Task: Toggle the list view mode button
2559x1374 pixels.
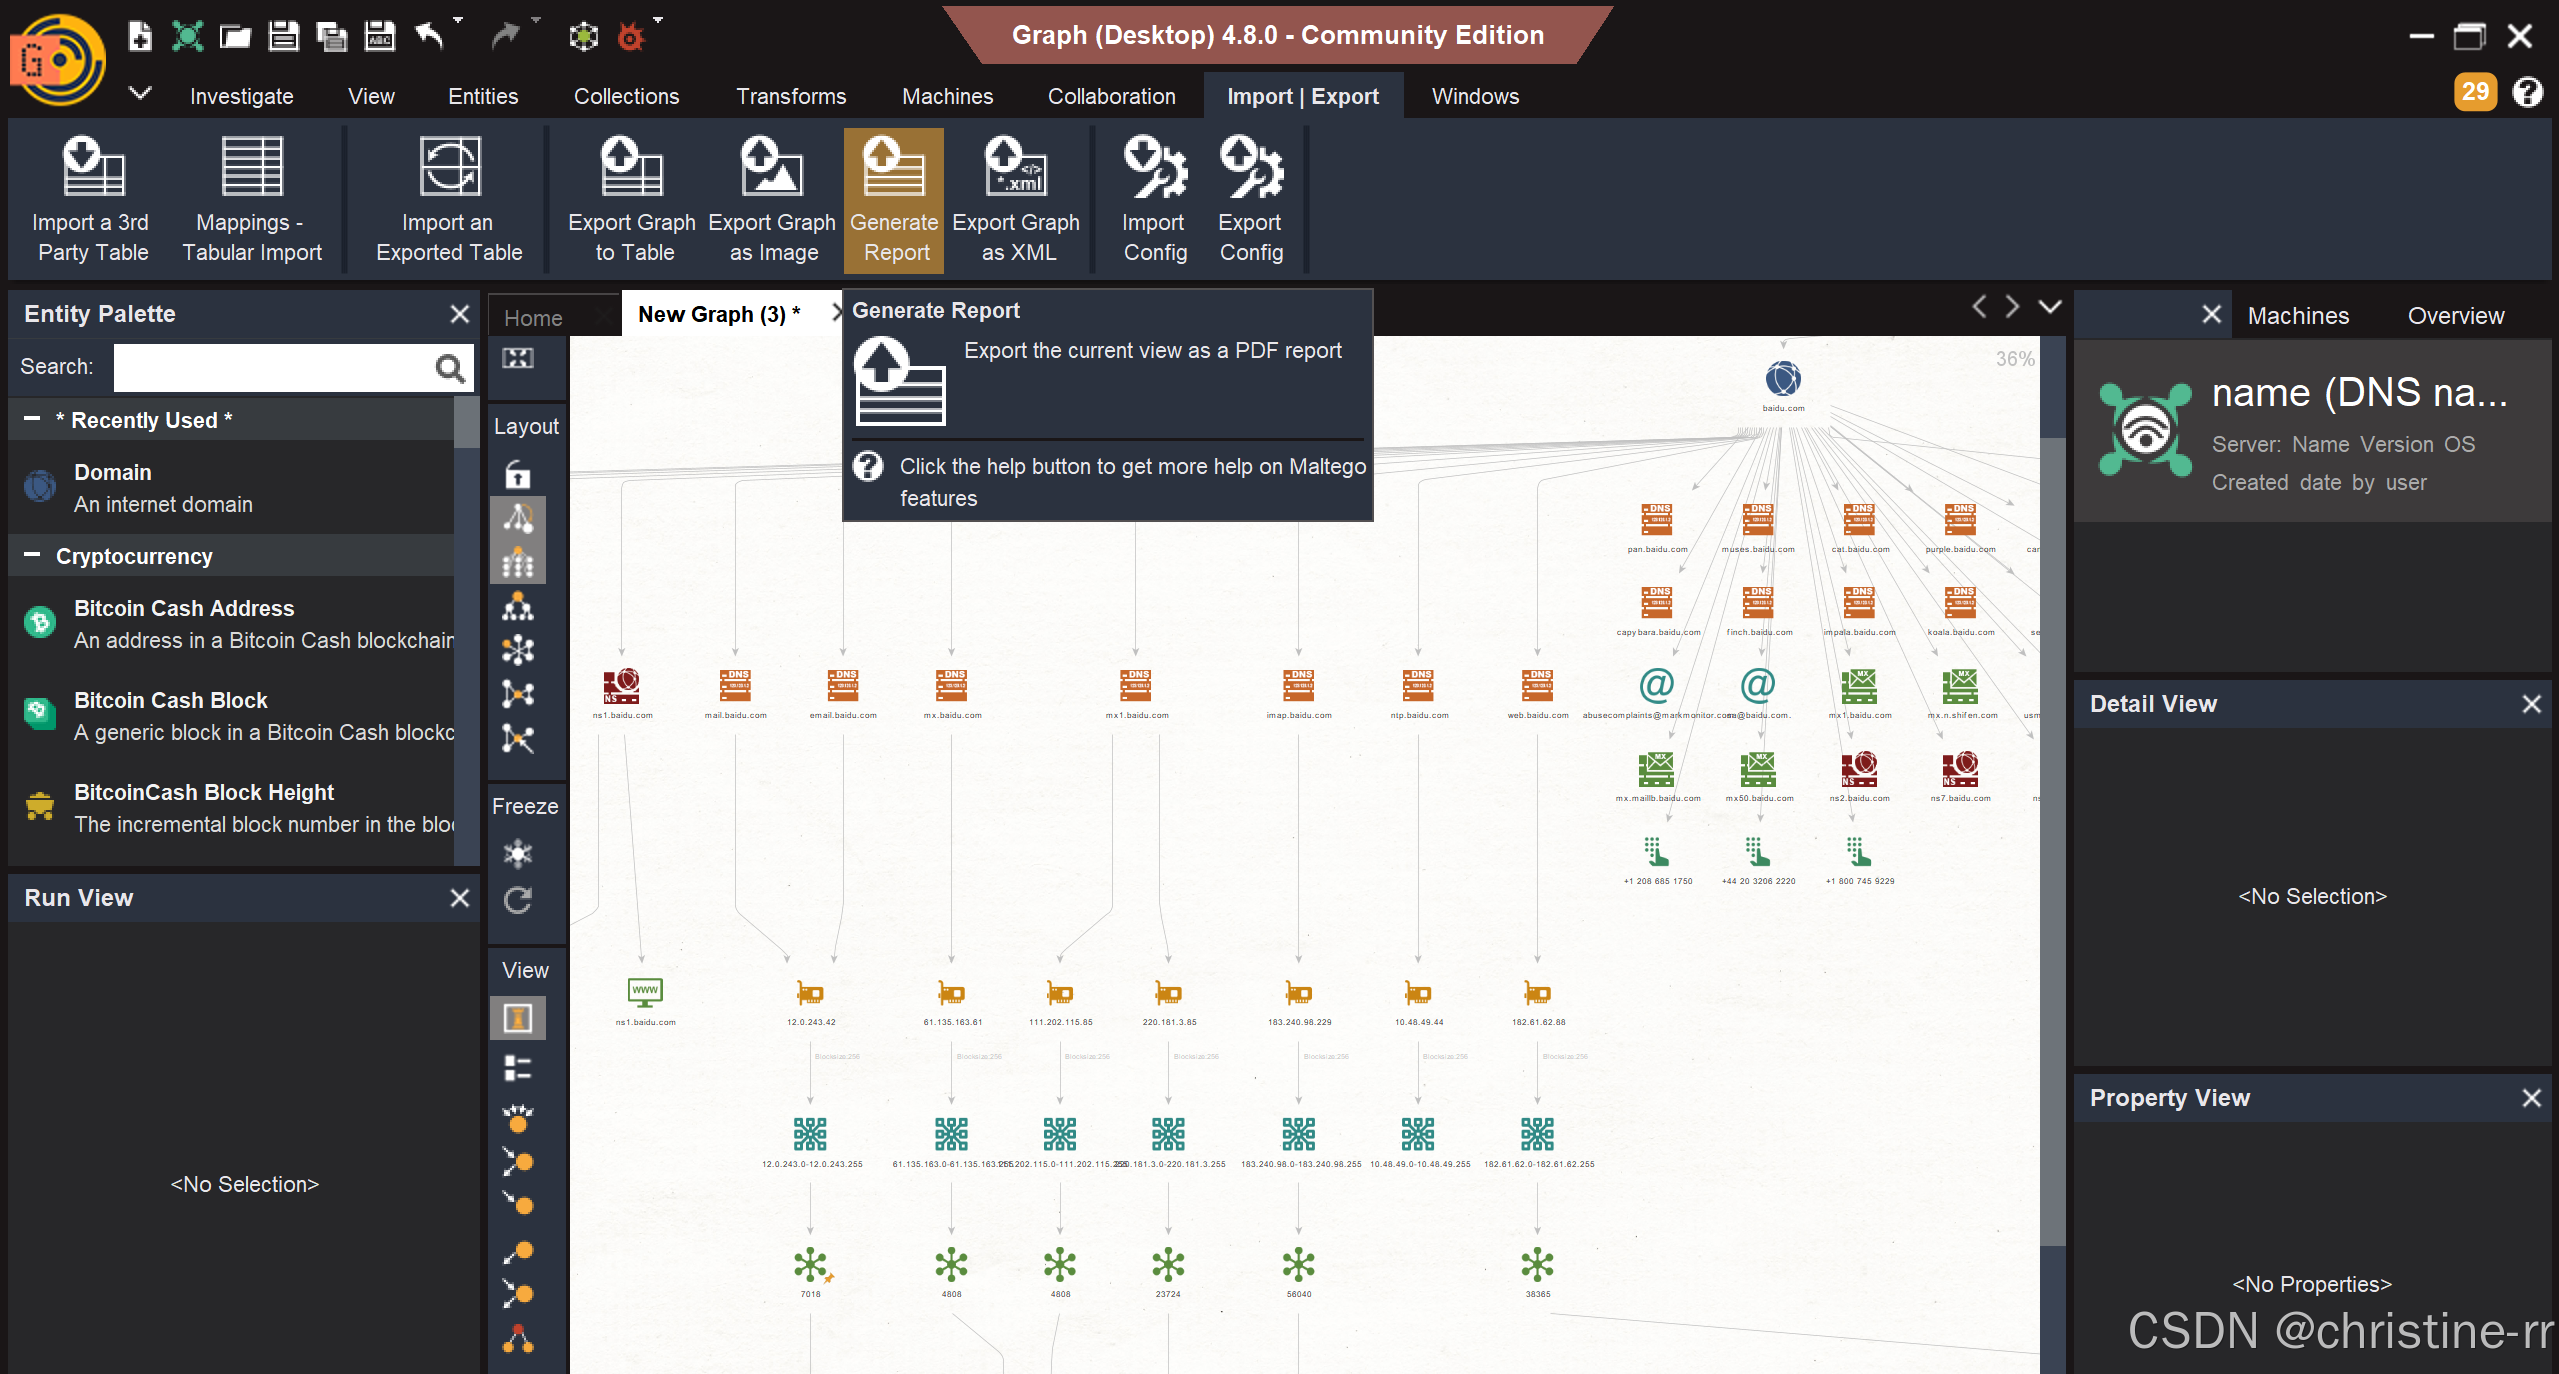Action: click(x=517, y=1068)
